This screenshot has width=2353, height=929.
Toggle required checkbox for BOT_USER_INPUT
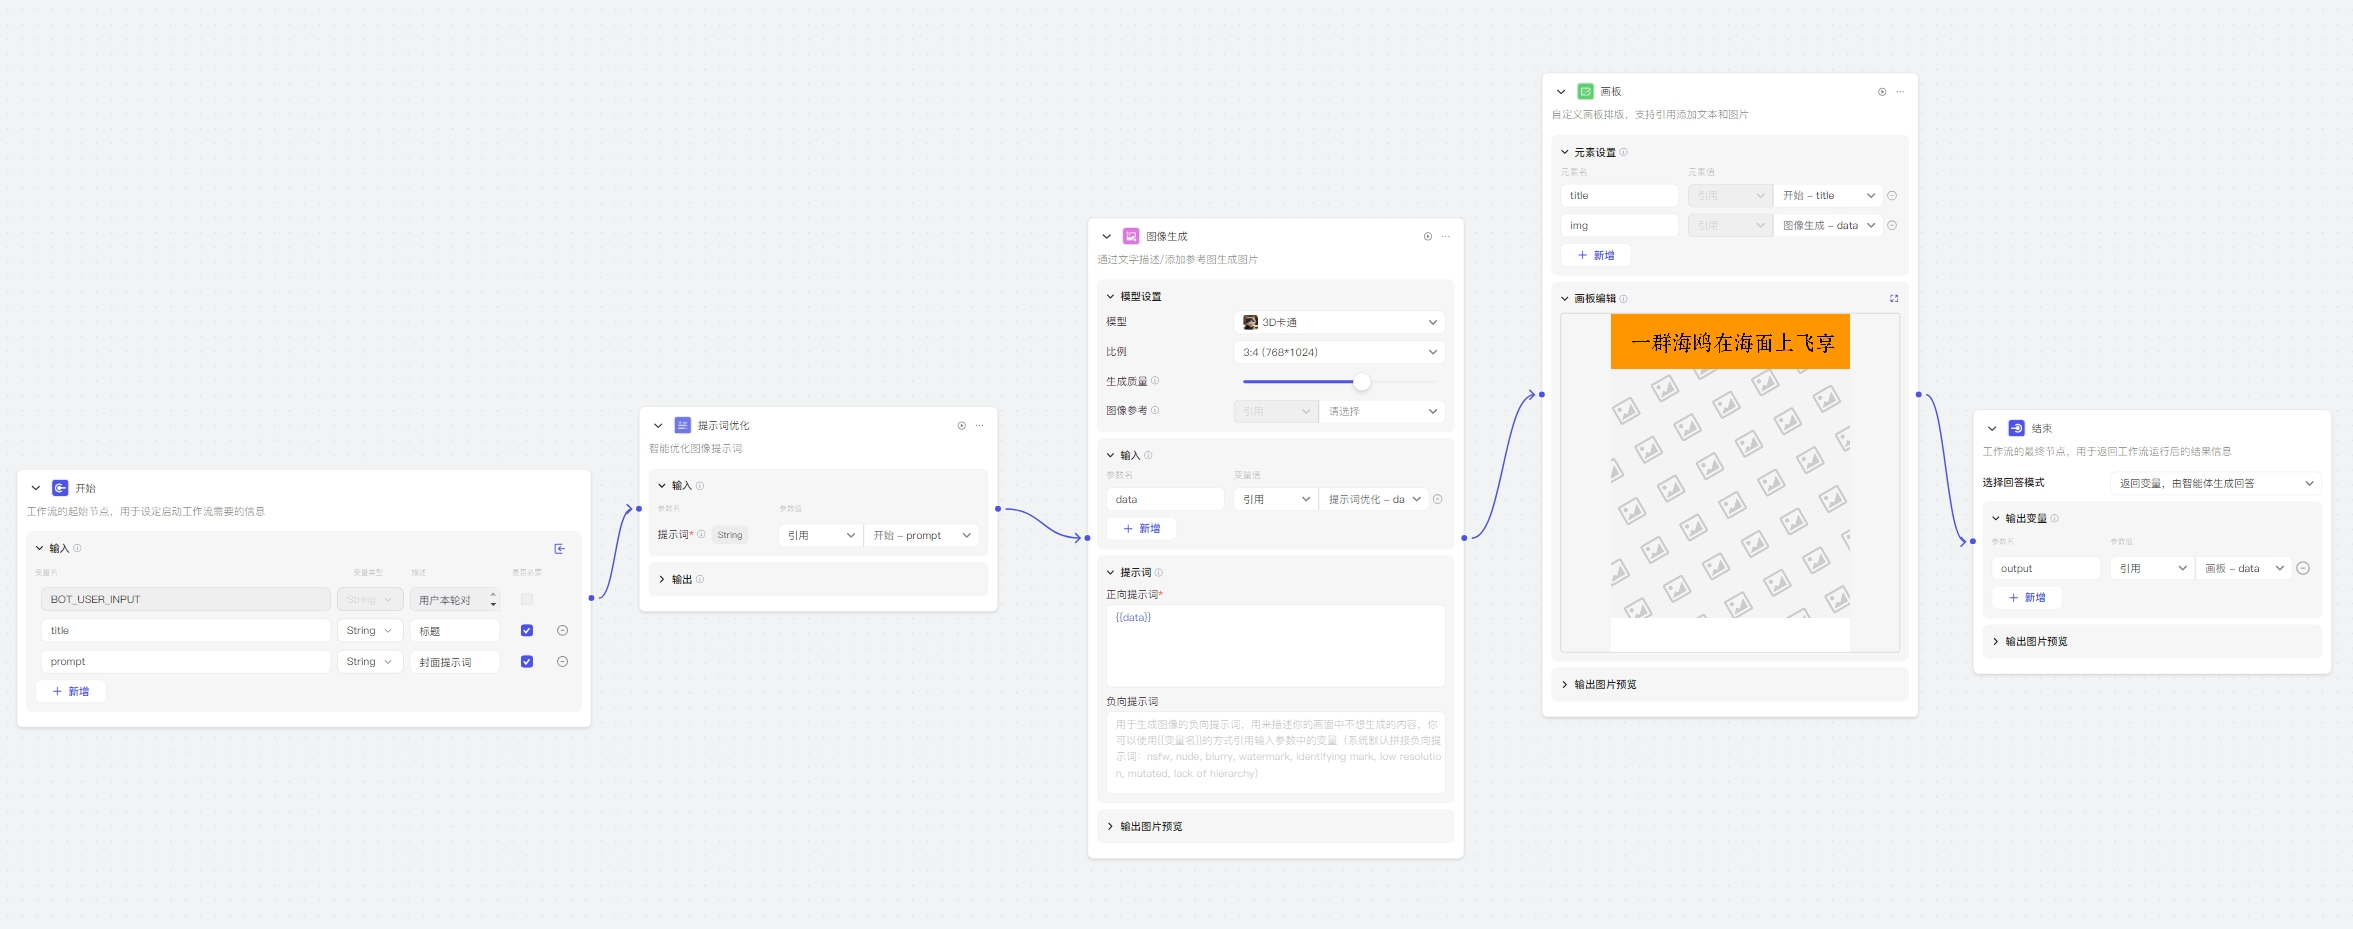[527, 599]
